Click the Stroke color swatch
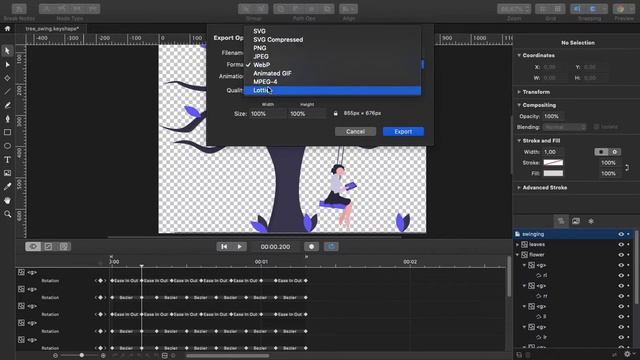The image size is (640, 360). pyautogui.click(x=553, y=163)
